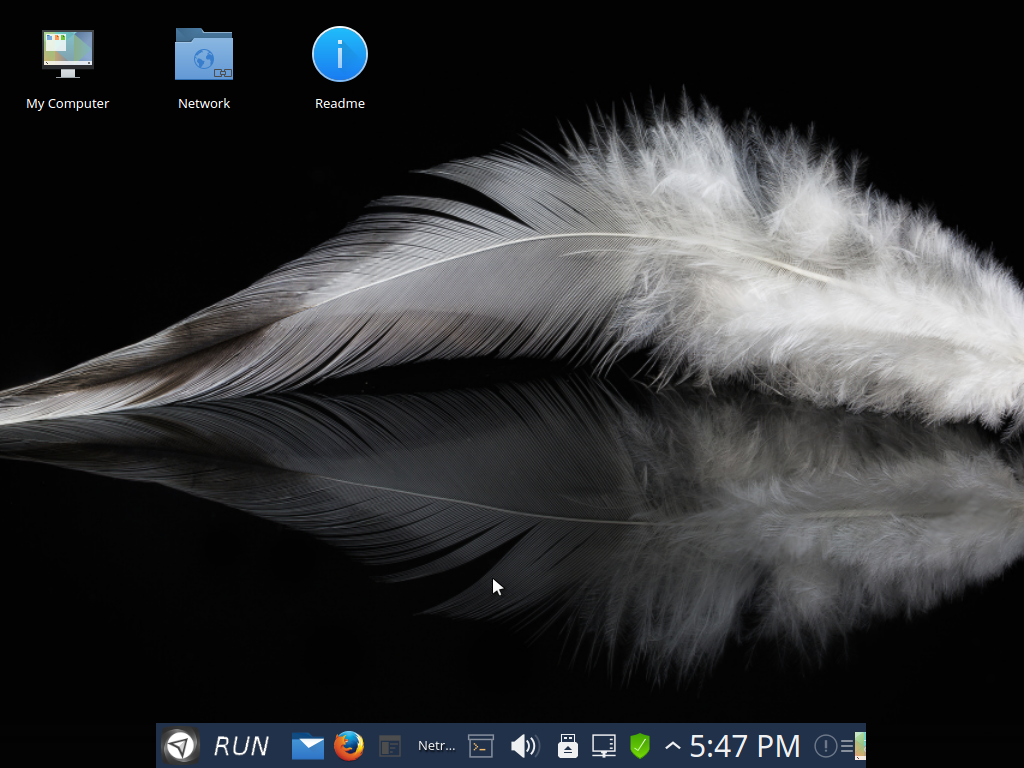This screenshot has width=1024, height=768.
Task: Open the application launcher logo
Action: [x=181, y=745]
